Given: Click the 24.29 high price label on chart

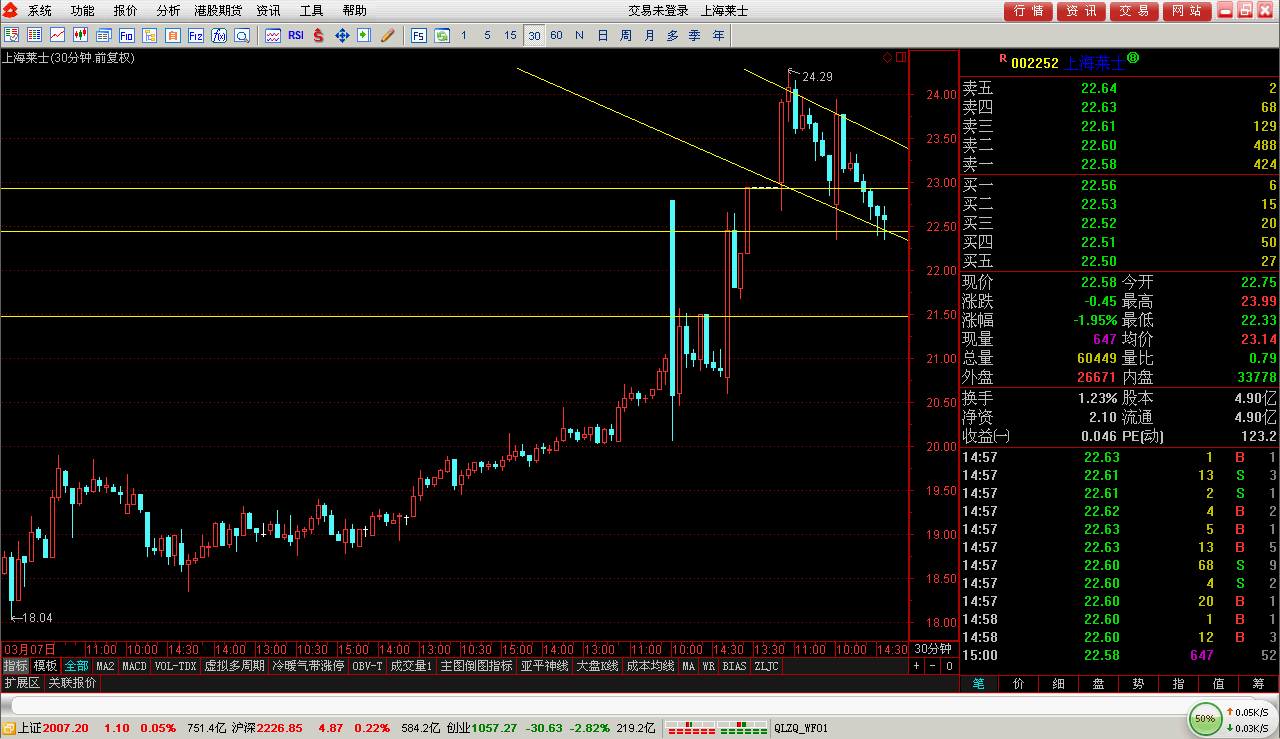Looking at the screenshot, I should pos(817,77).
